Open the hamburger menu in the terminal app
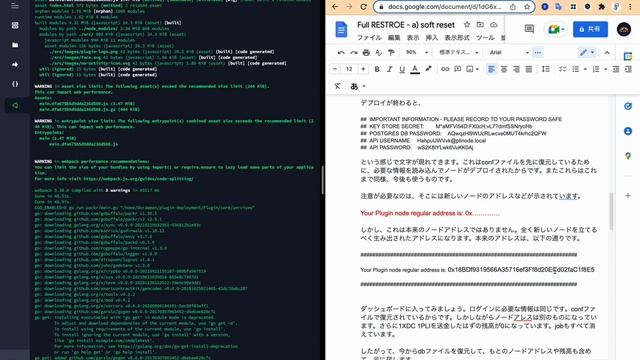 [x=15, y=6]
